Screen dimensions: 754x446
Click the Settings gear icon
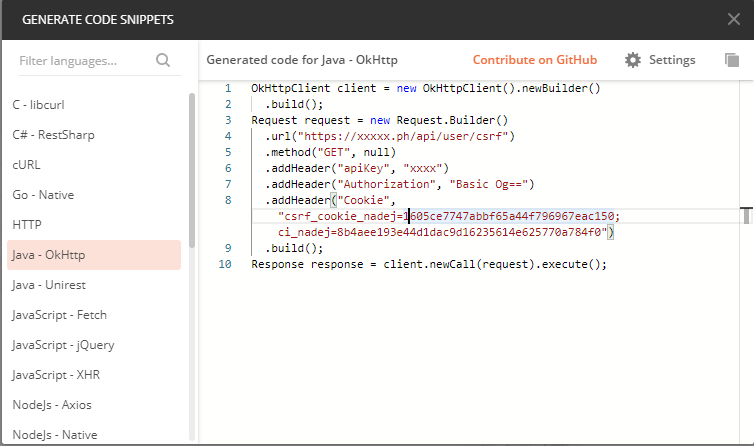coord(632,60)
